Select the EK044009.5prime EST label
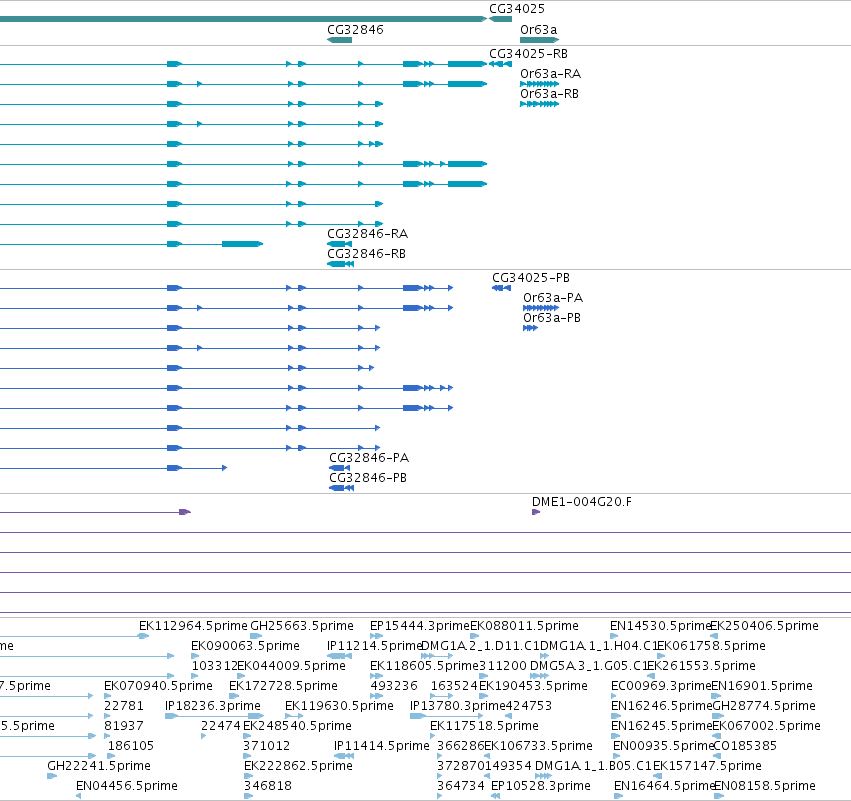This screenshot has height=801, width=851. tap(291, 666)
